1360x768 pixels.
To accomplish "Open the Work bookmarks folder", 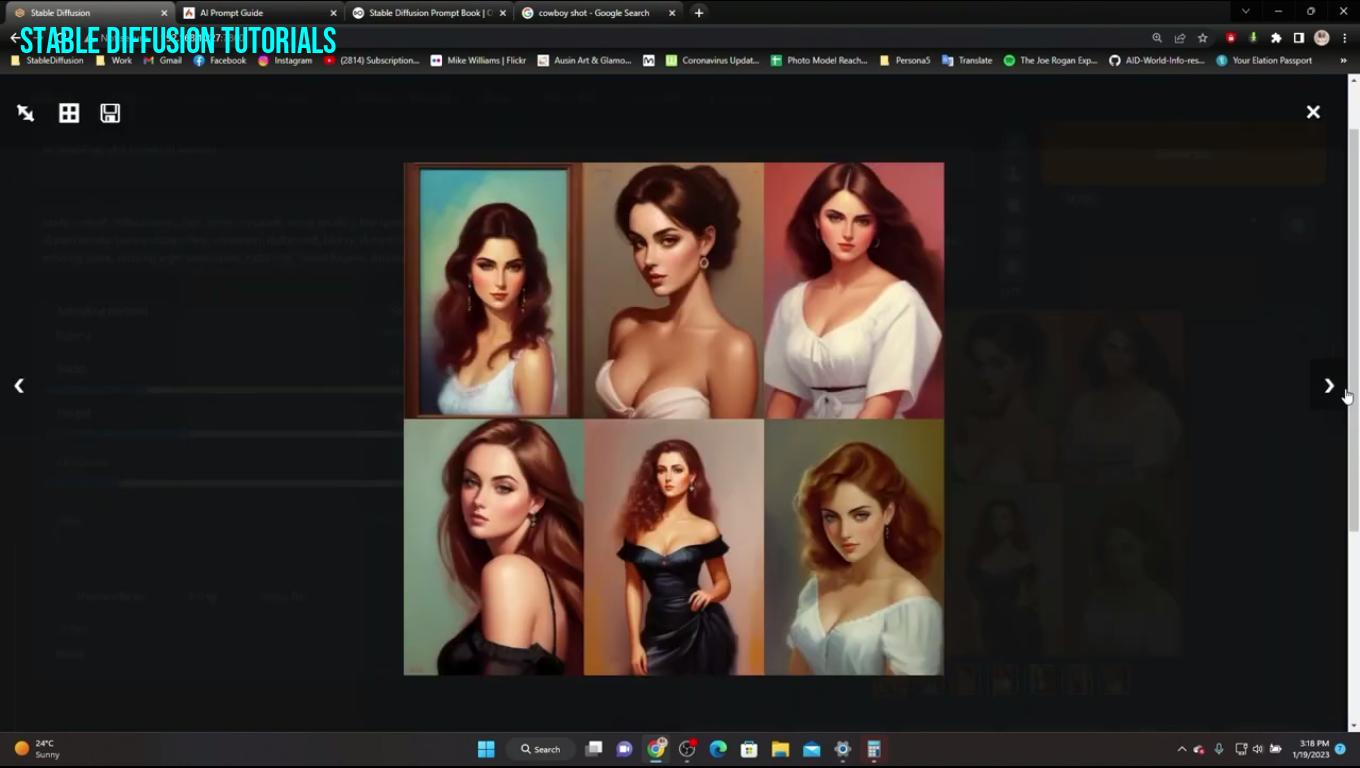I will pos(114,60).
